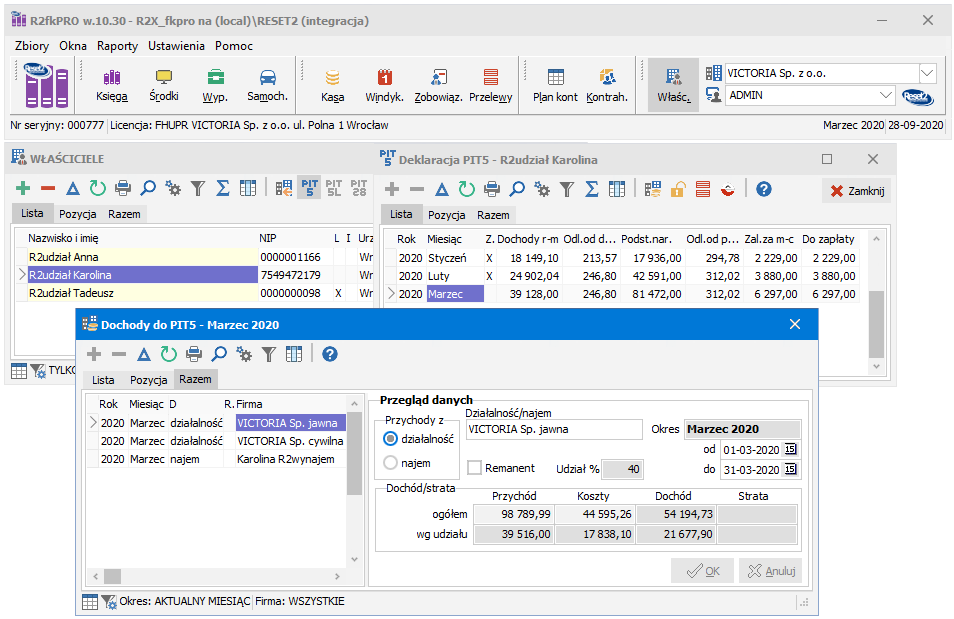This screenshot has width=954, height=619.
Task: Refresh the WŁAŚCICIELE list
Action: point(98,189)
